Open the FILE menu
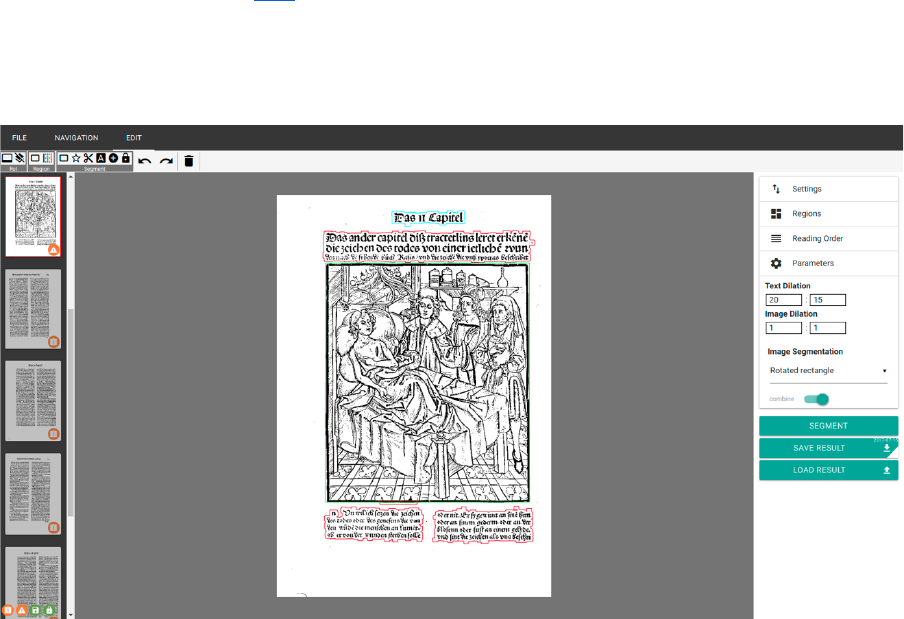 (20, 138)
